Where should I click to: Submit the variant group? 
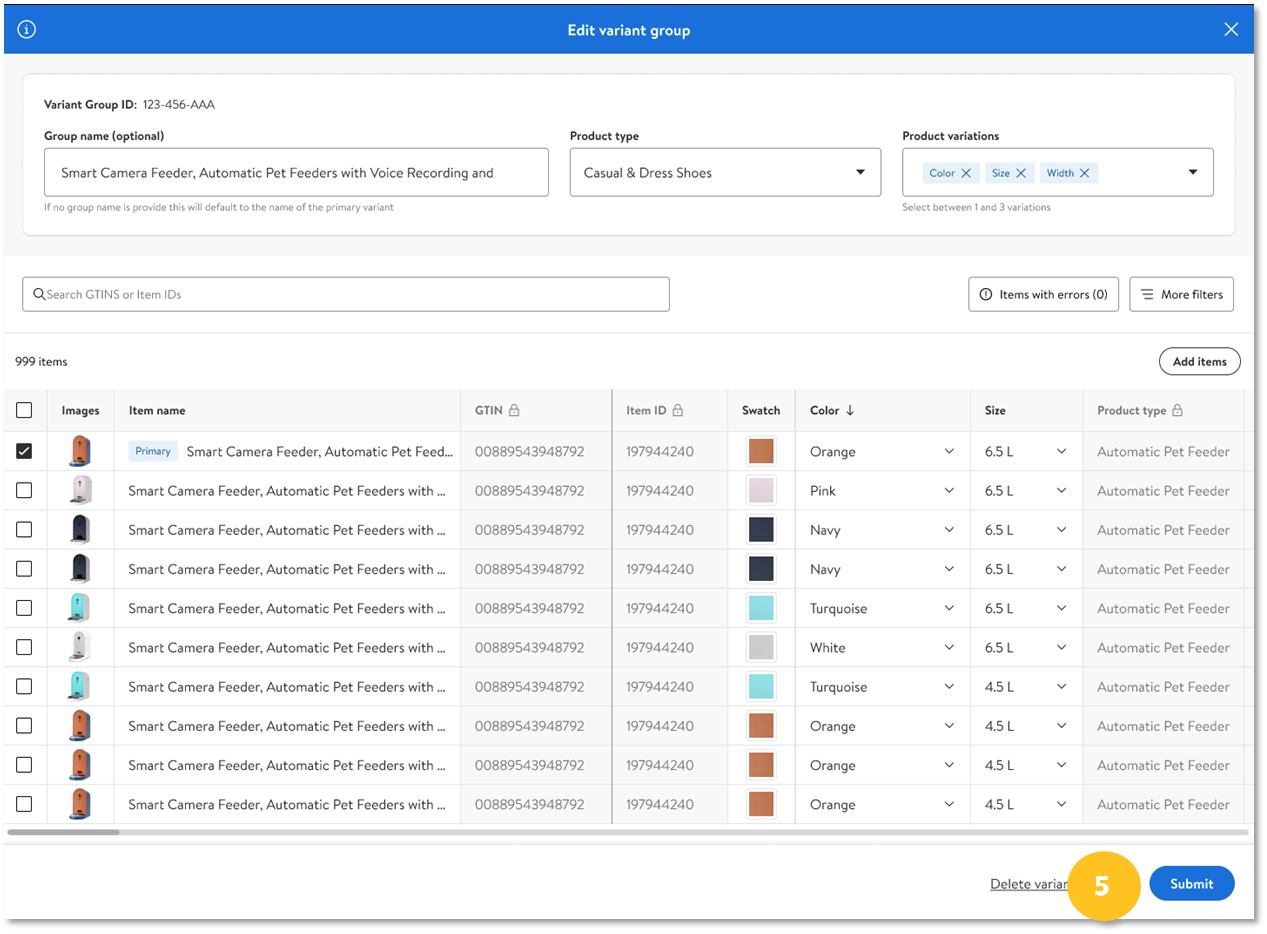[x=1192, y=883]
